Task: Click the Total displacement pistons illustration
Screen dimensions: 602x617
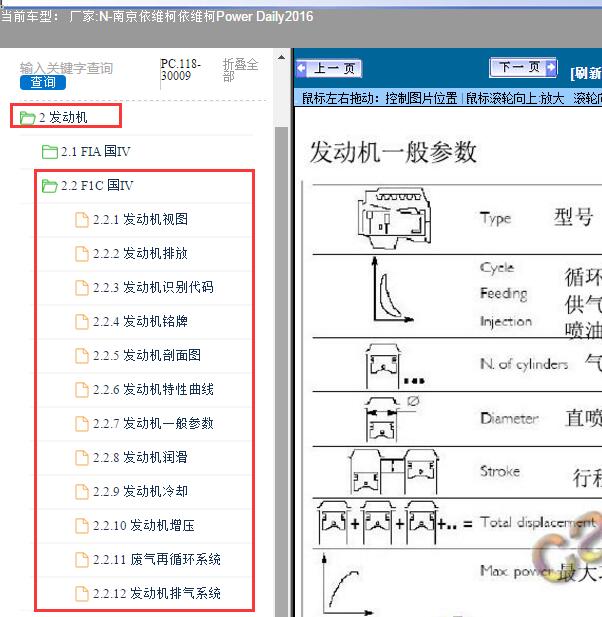Action: (394, 523)
